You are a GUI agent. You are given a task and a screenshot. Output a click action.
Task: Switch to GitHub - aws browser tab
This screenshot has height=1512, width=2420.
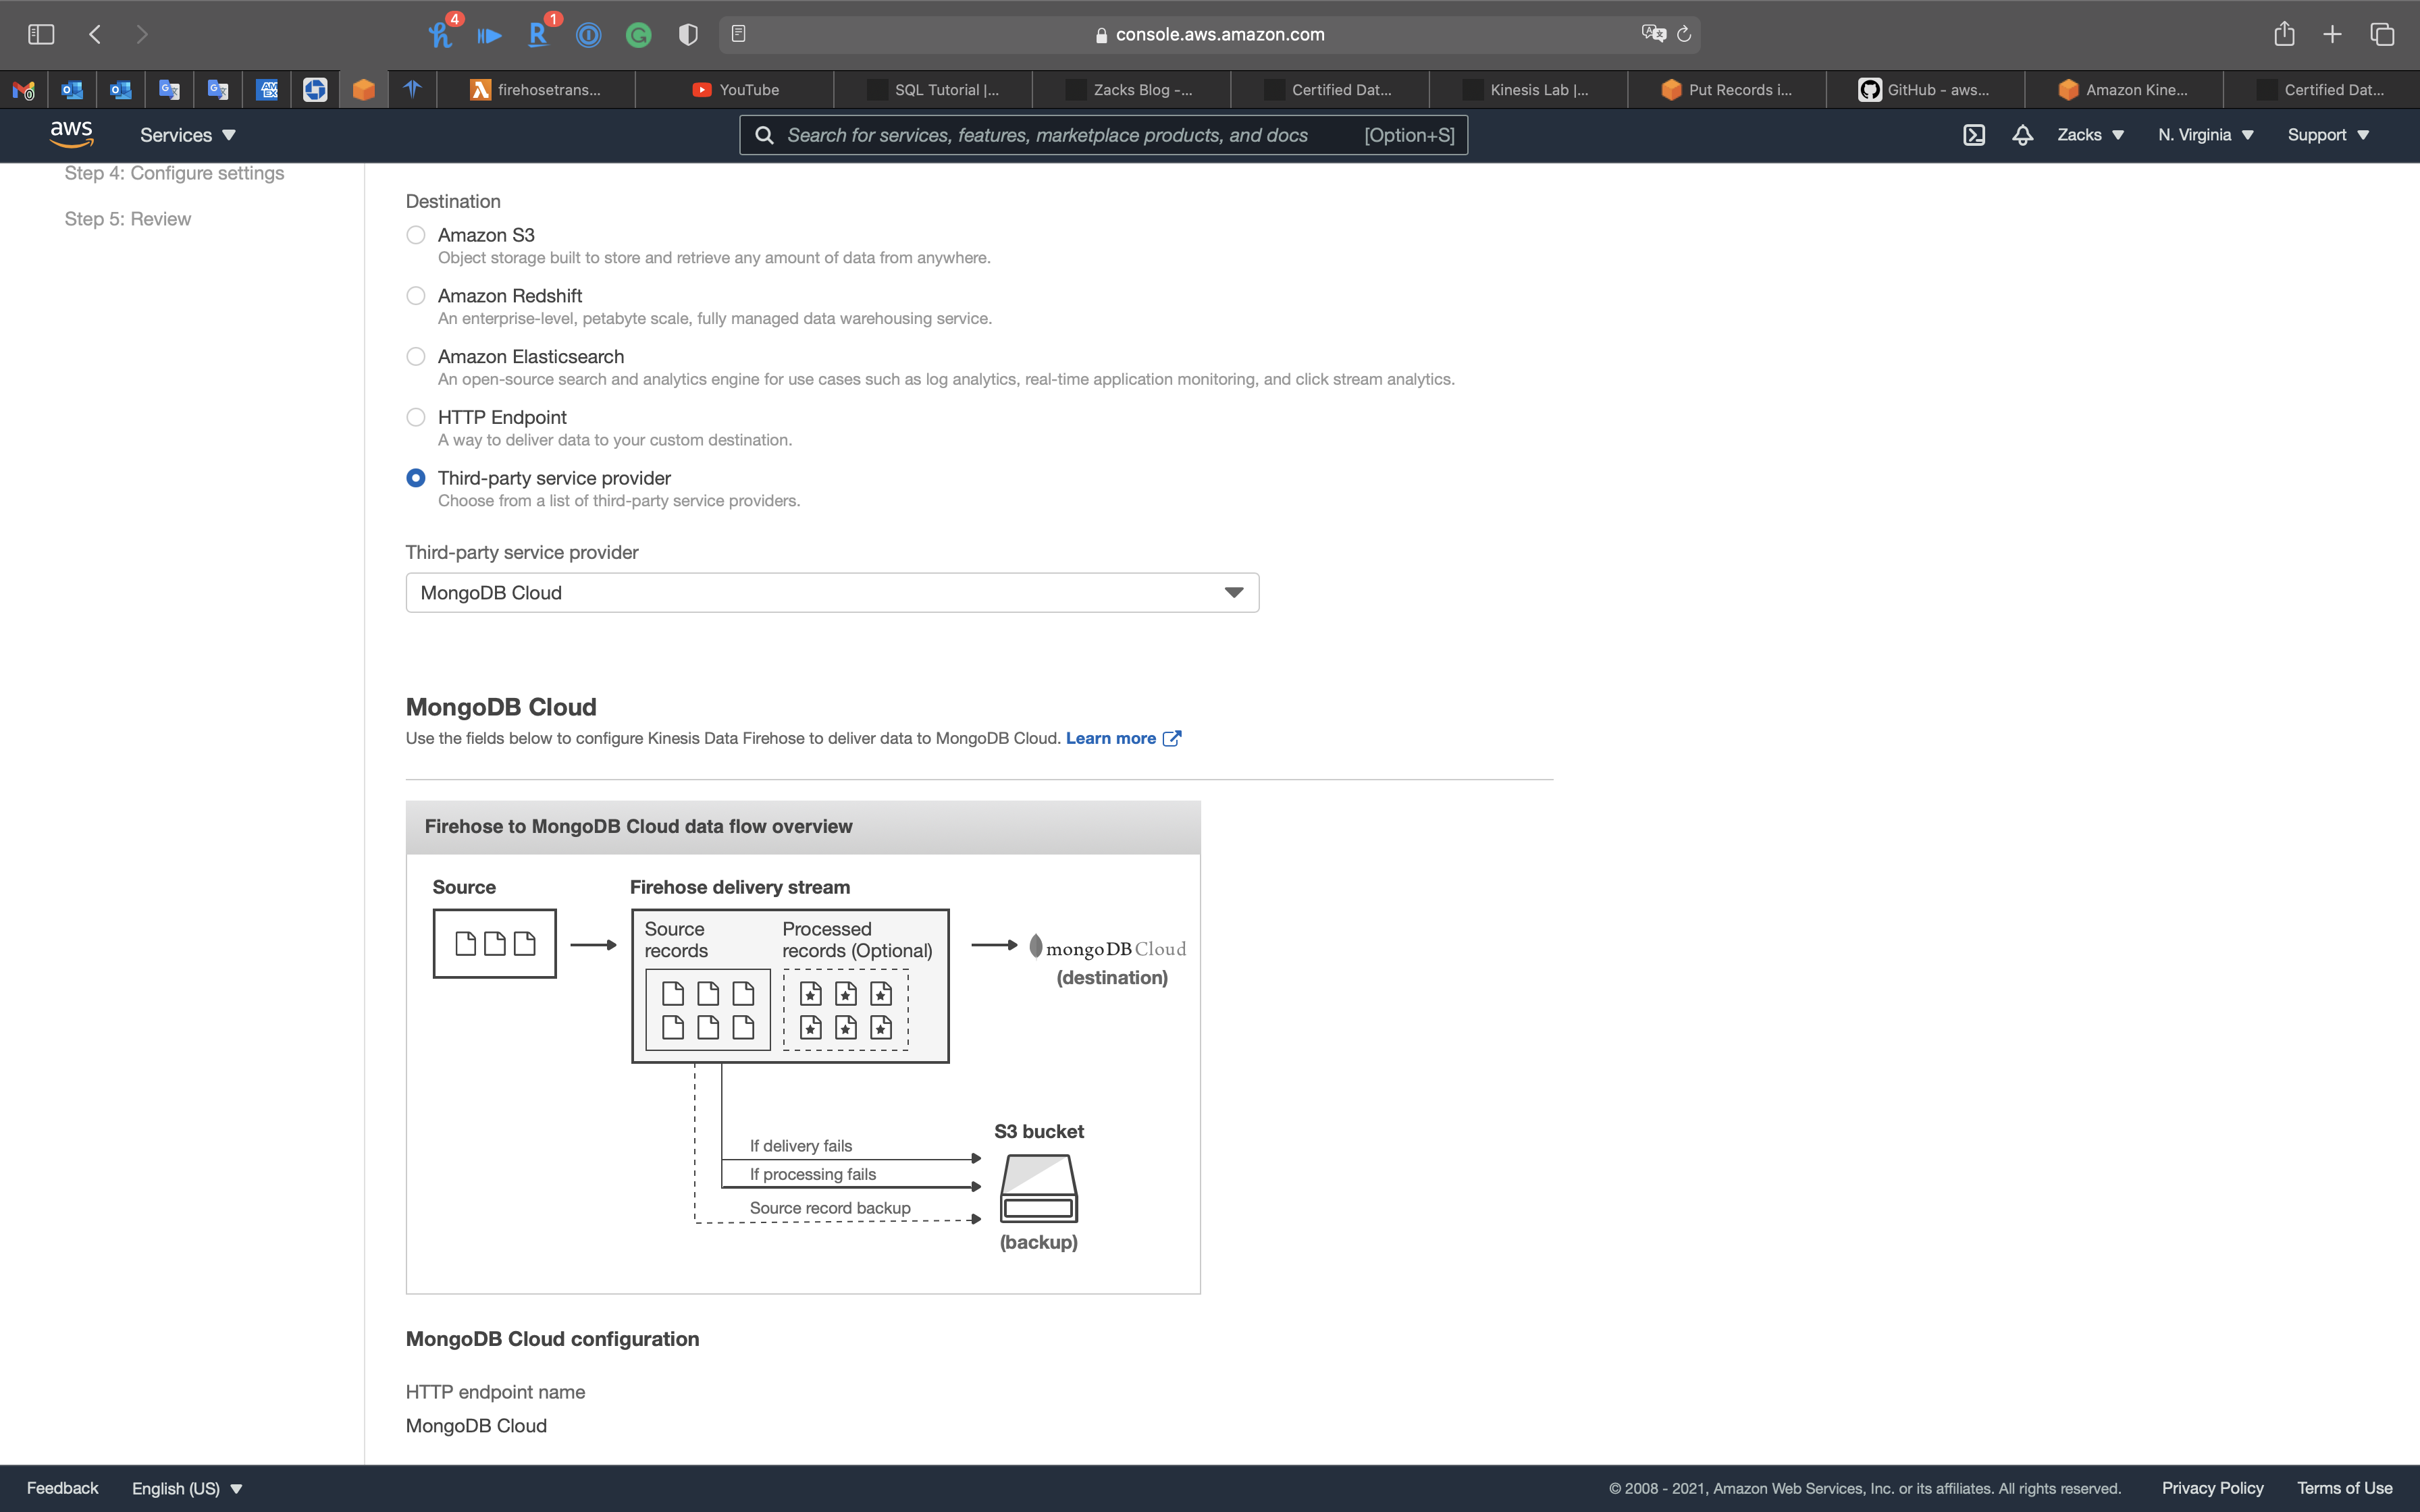(x=1925, y=90)
